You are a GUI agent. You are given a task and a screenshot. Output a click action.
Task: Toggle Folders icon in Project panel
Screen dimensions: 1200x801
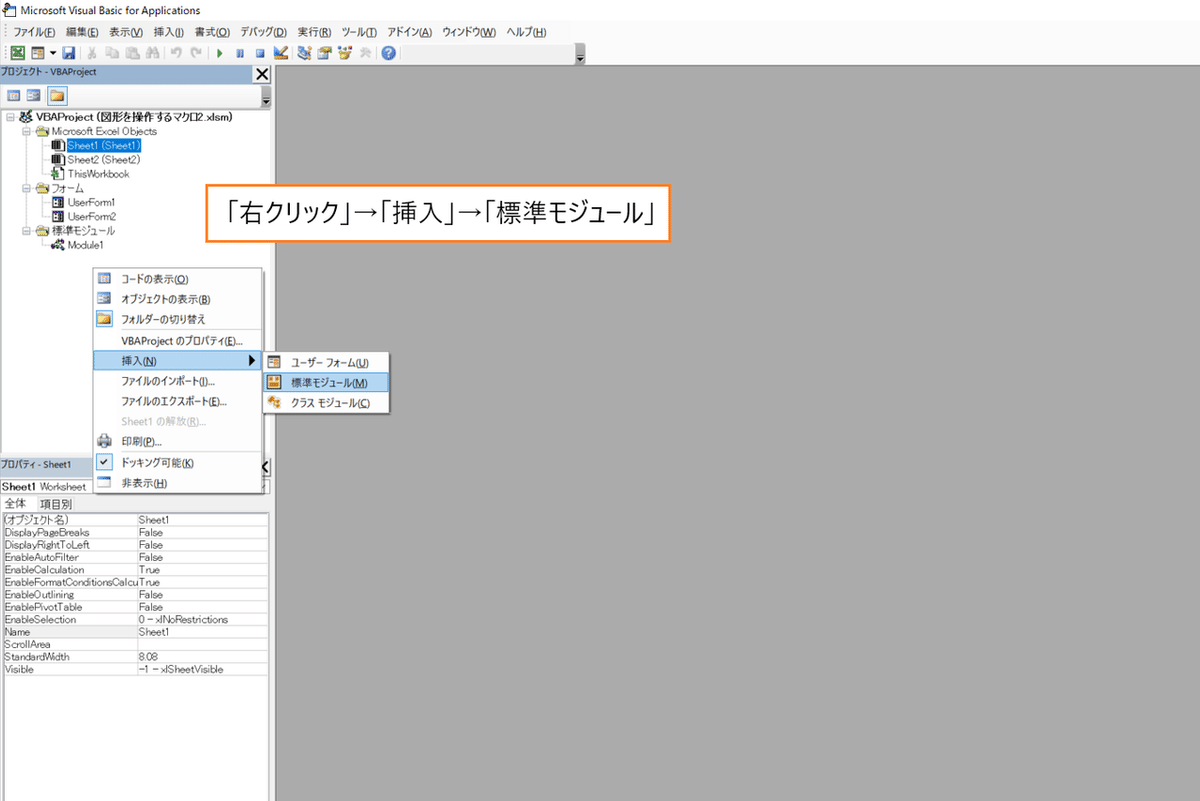click(57, 96)
